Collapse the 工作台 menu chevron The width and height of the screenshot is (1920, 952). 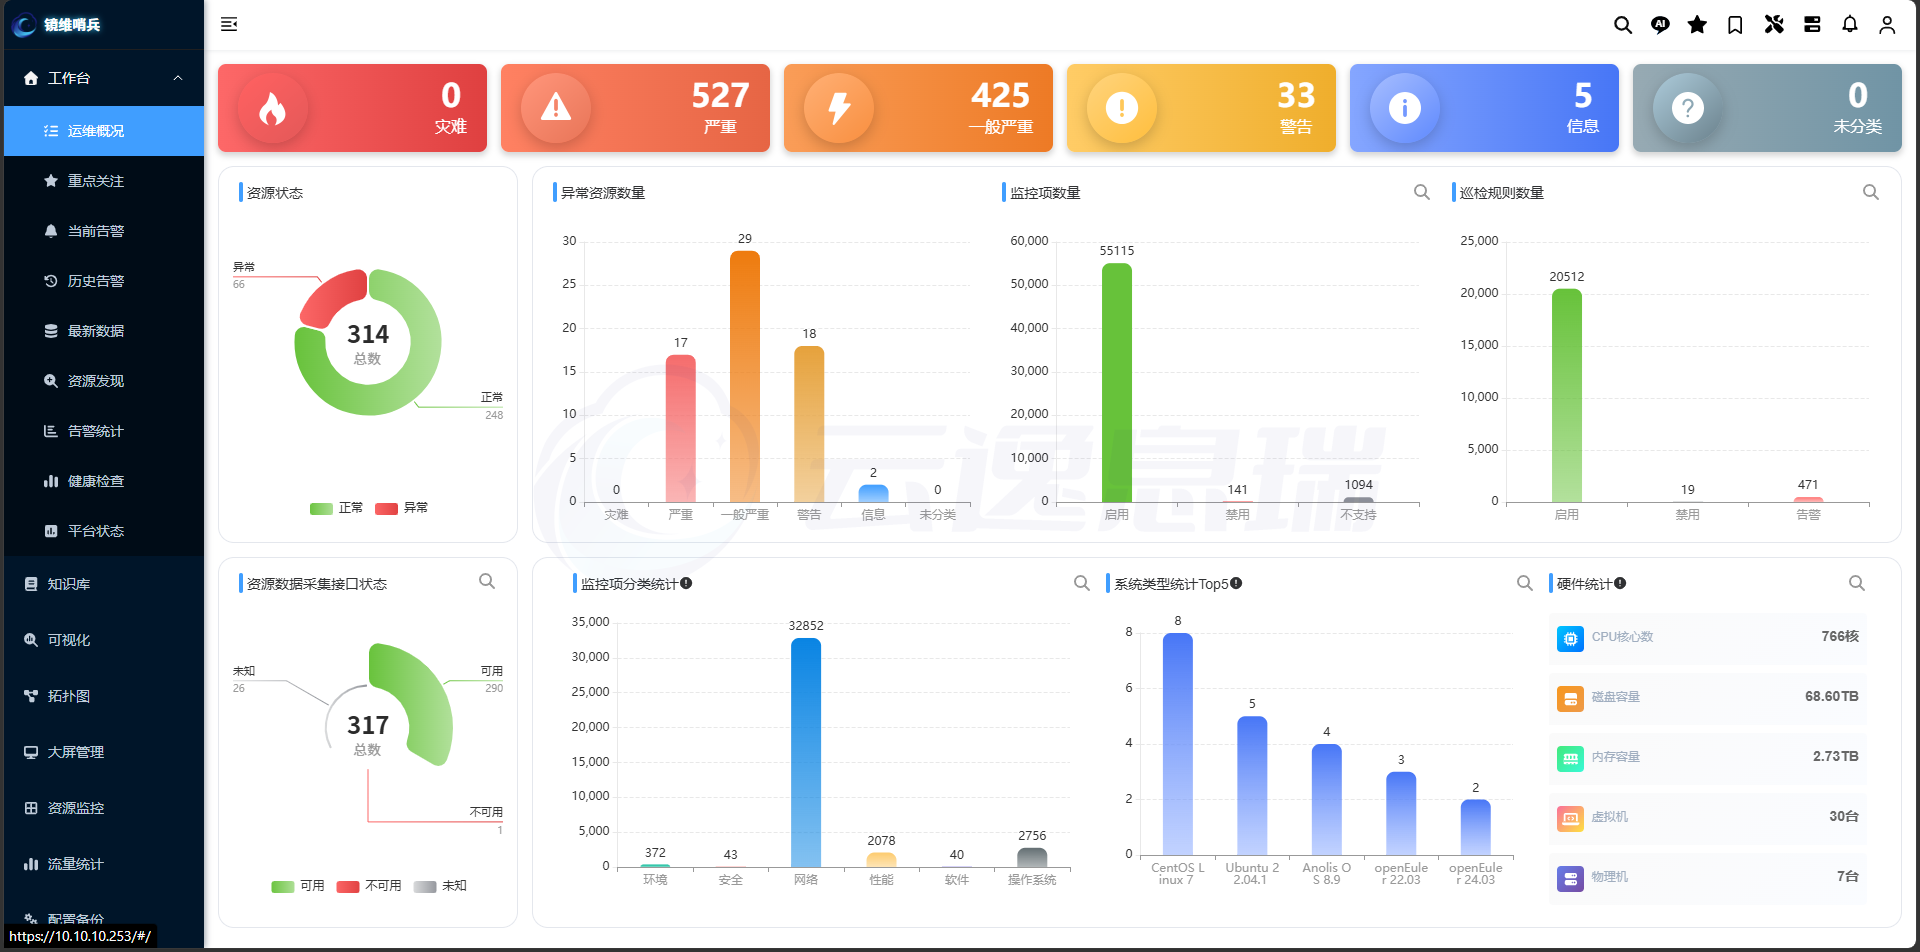[178, 78]
